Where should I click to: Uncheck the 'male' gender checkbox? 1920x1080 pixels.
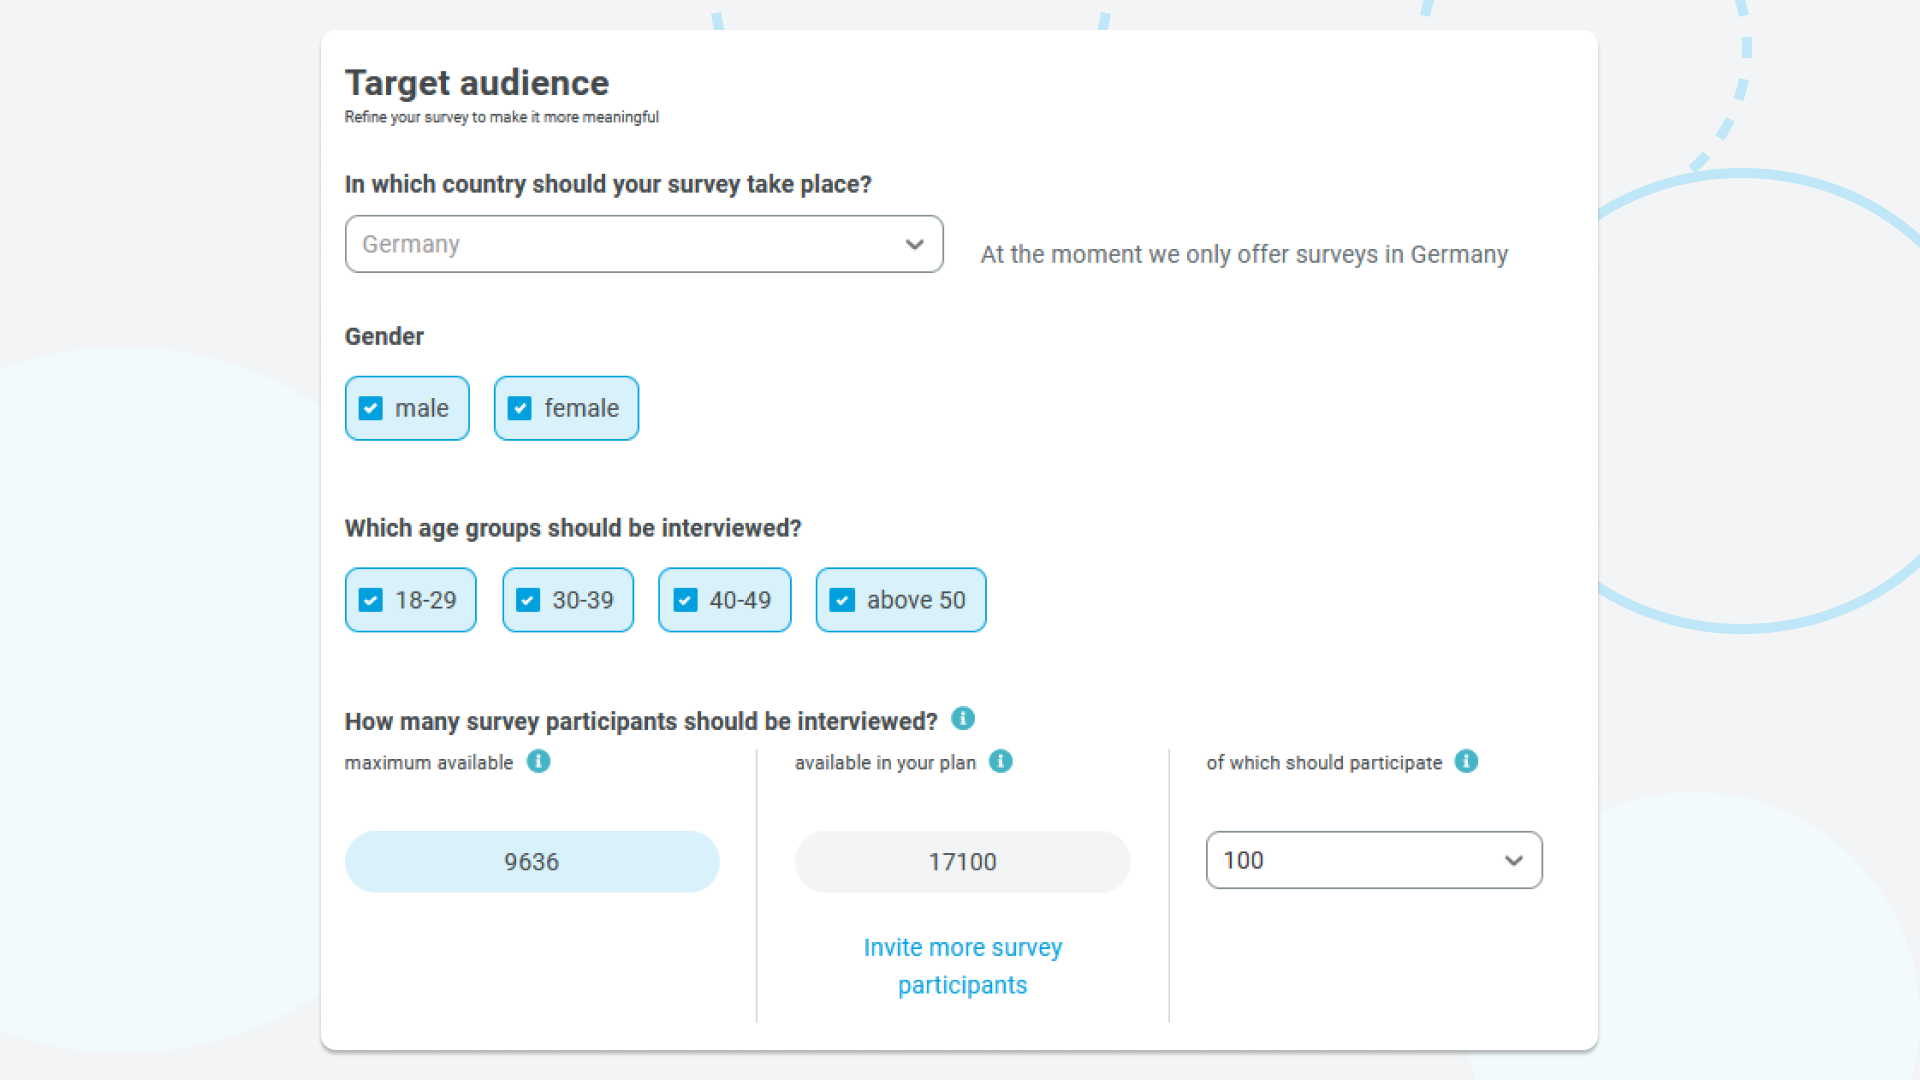point(371,408)
